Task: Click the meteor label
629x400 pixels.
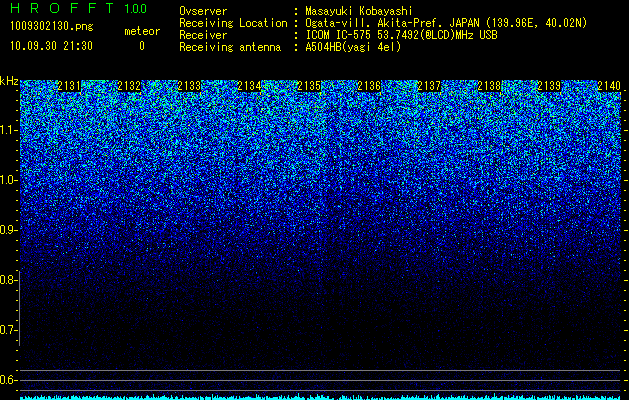Action: (x=142, y=31)
